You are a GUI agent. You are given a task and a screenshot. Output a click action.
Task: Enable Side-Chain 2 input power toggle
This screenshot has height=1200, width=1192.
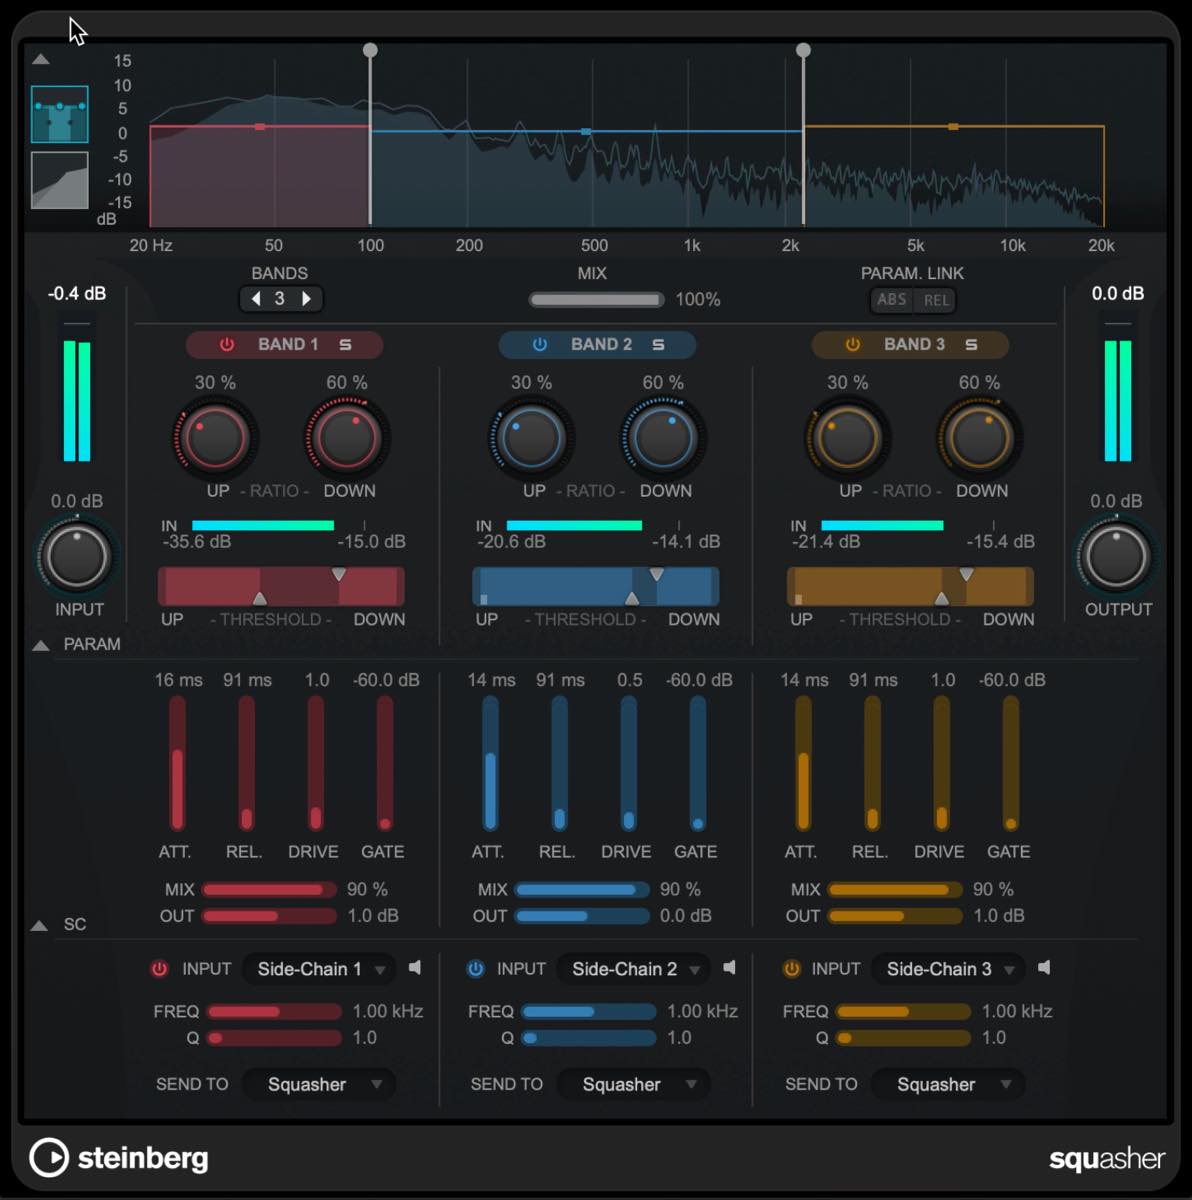point(475,968)
